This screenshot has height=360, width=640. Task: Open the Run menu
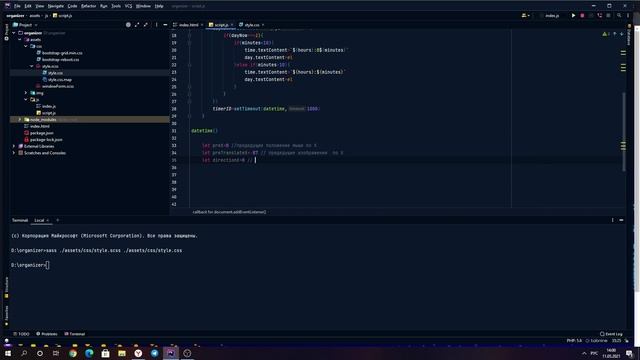click(104, 6)
